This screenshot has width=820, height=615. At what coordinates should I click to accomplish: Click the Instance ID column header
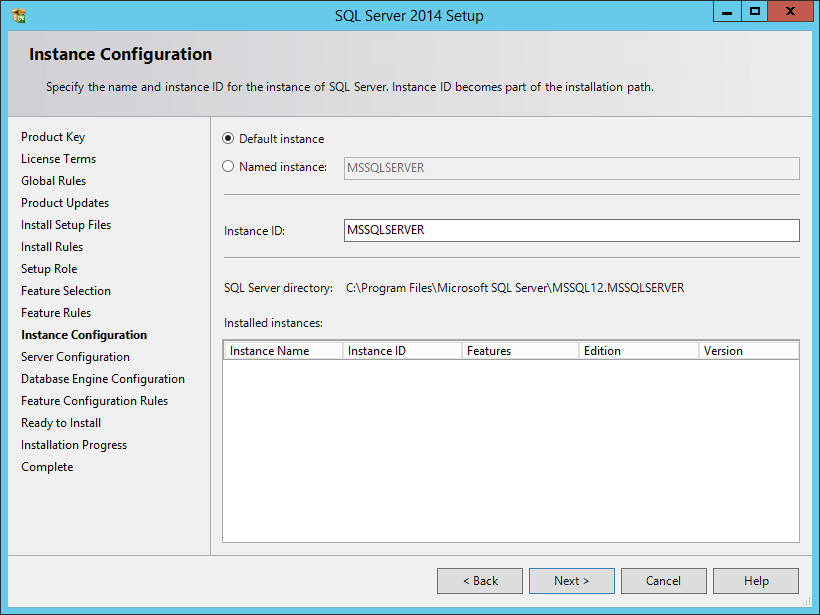click(x=402, y=351)
